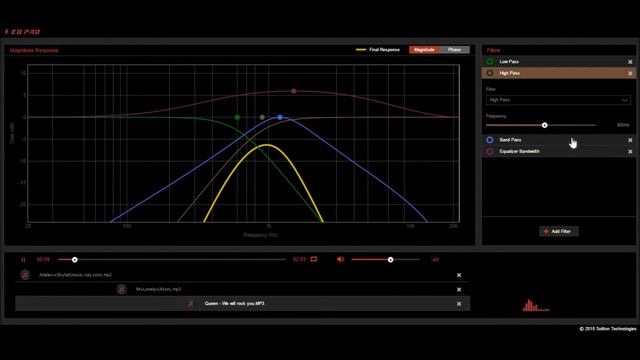
Task: Remove the Mr Lonely Akon track
Action: pos(459,289)
